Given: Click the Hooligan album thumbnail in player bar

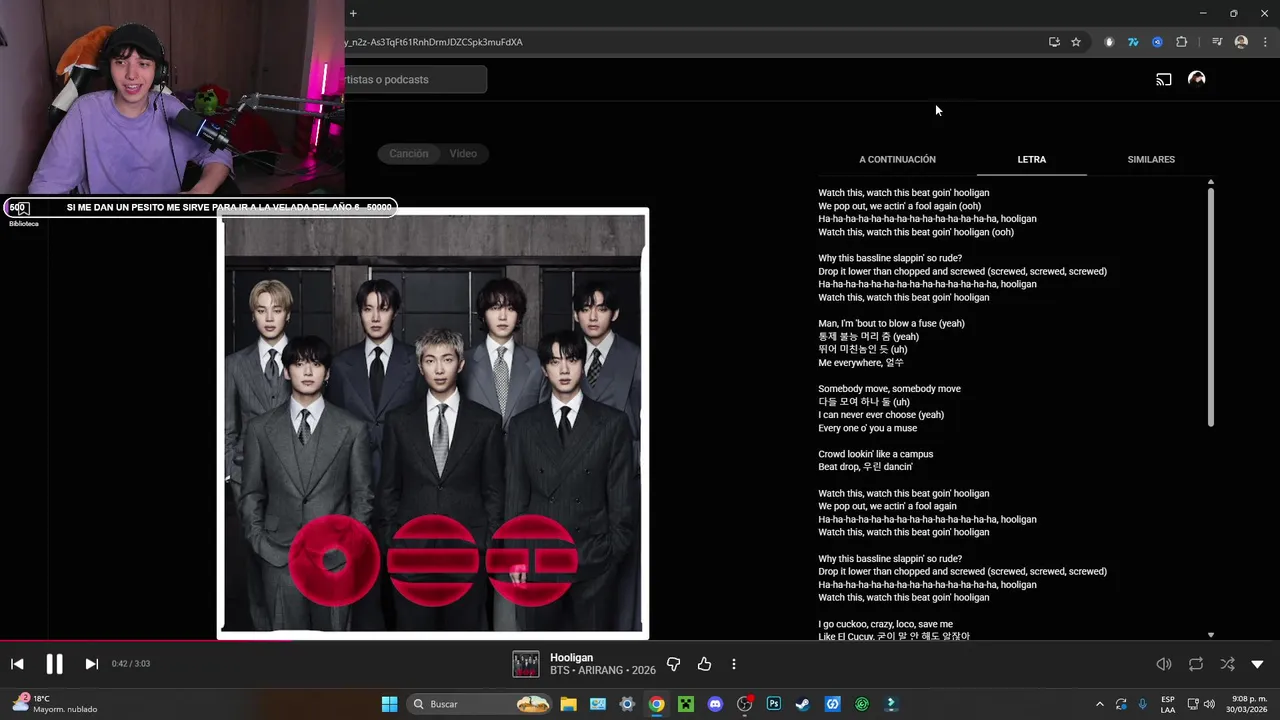Looking at the screenshot, I should (x=526, y=664).
